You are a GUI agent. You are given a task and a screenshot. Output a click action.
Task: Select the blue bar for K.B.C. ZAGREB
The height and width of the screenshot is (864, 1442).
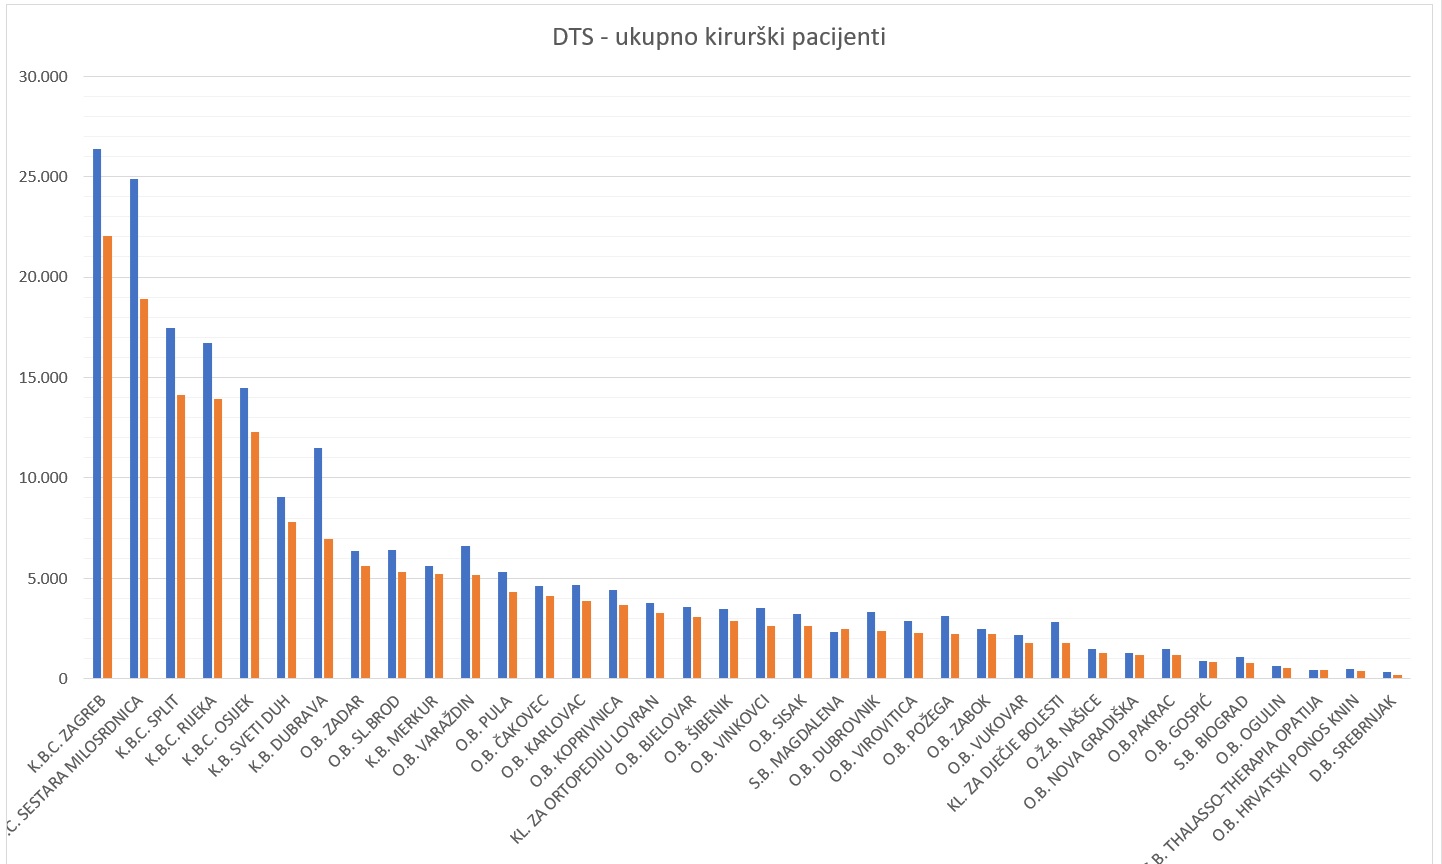pyautogui.click(x=97, y=413)
